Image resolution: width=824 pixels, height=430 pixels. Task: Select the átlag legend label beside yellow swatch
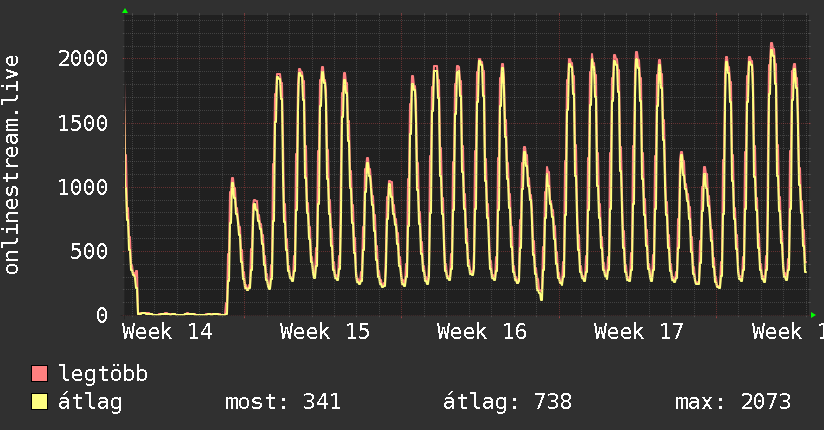[x=90, y=402]
